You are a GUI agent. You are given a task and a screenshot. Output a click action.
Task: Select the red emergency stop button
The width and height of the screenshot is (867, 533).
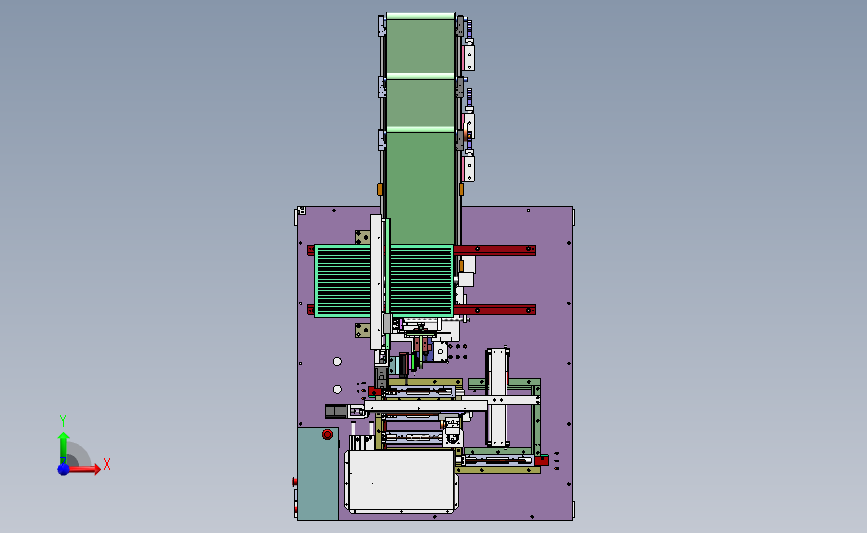pos(327,435)
